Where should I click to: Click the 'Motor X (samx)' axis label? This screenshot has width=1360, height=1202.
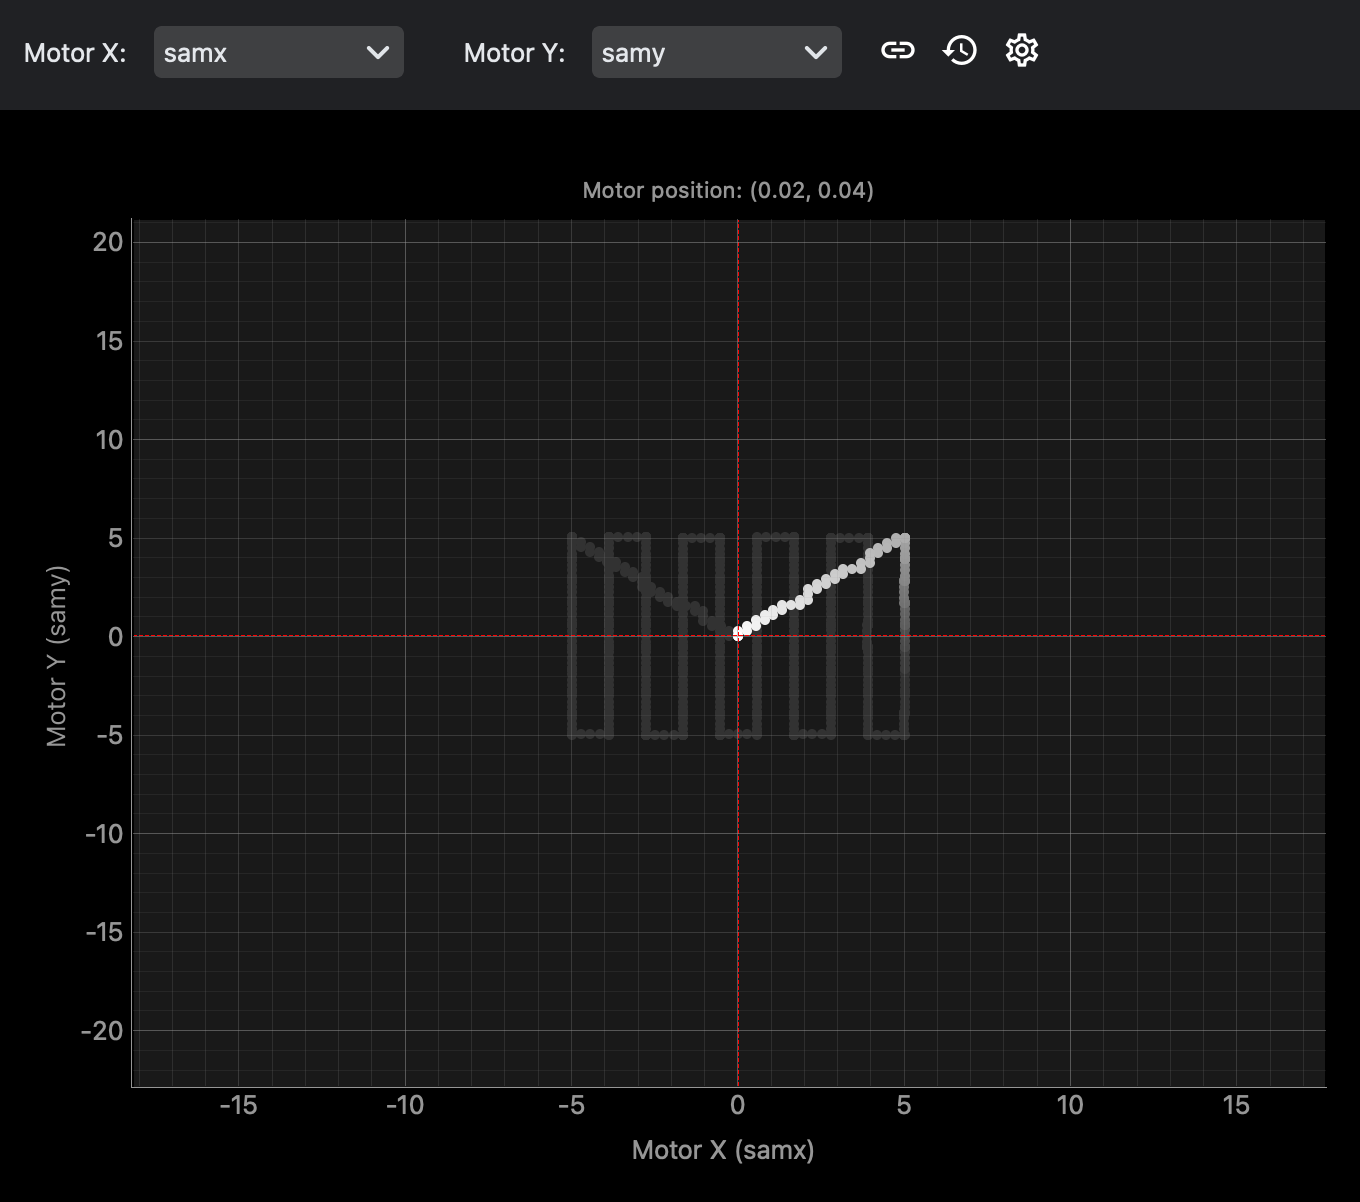click(723, 1150)
